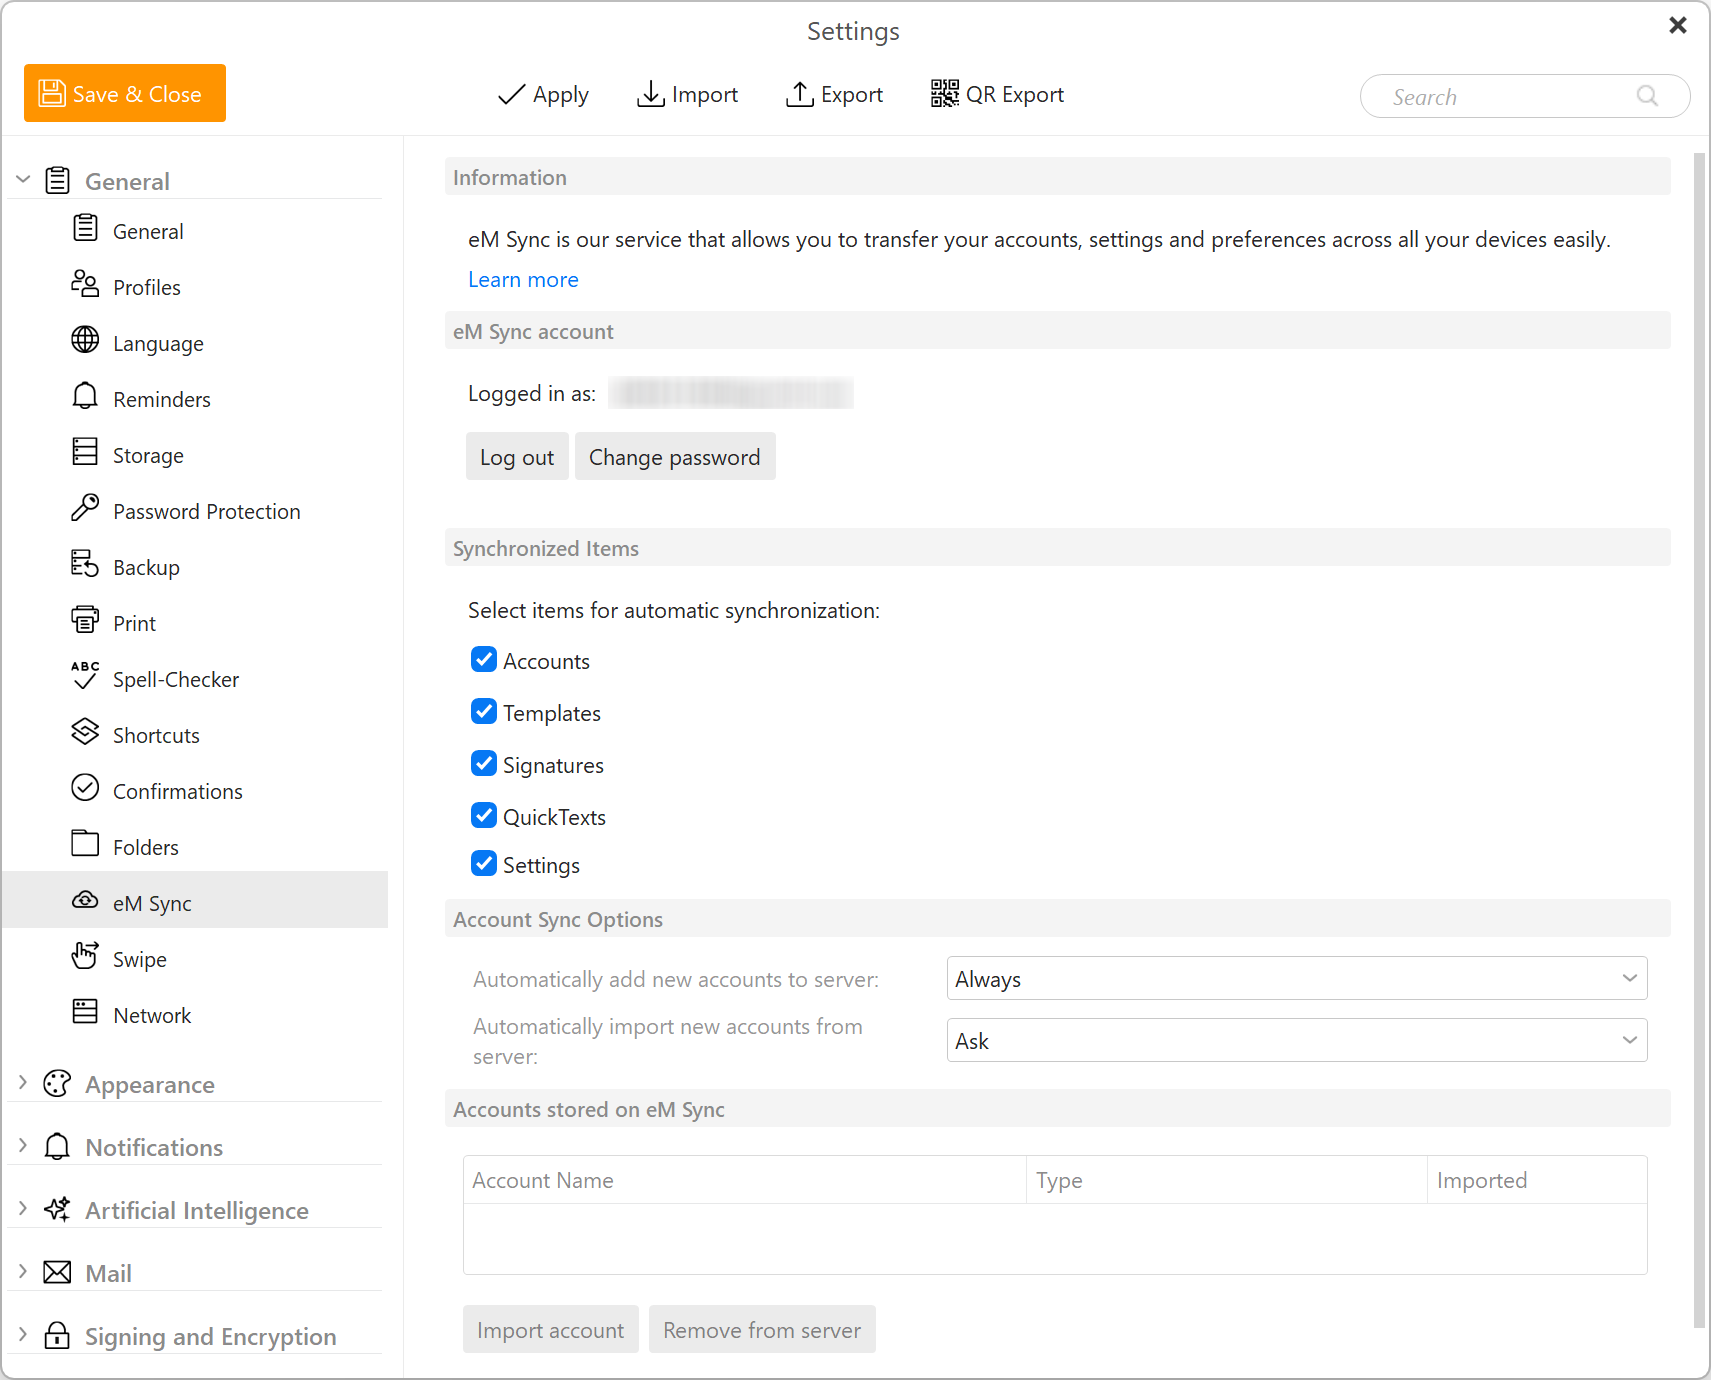Image resolution: width=1711 pixels, height=1380 pixels.
Task: Click the Save & Close button
Action: coord(125,93)
